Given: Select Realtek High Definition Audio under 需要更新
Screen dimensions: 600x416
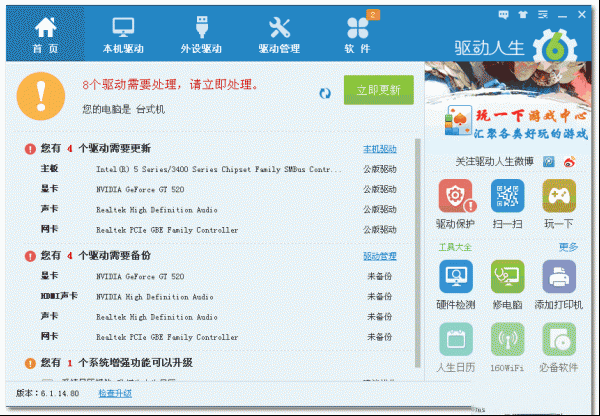Looking at the screenshot, I should click(x=218, y=210).
